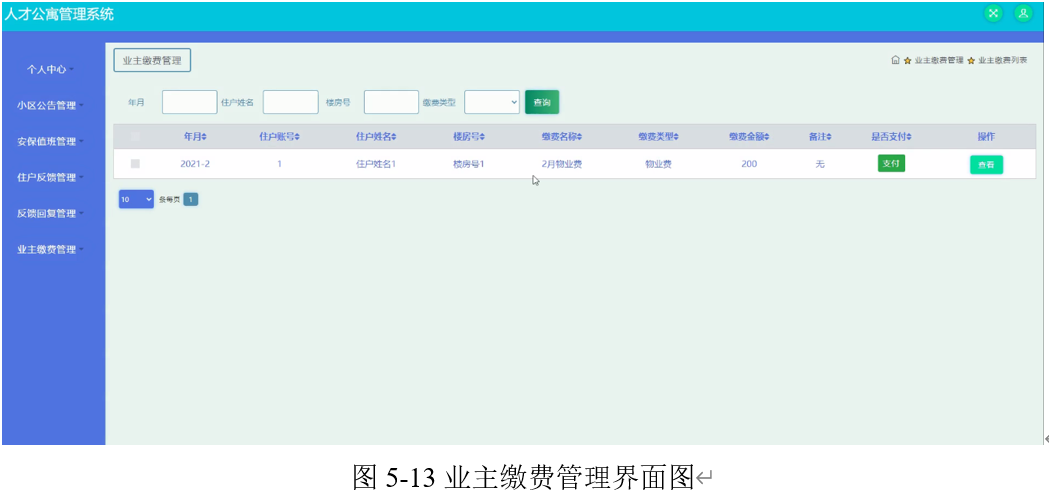Image resolution: width=1049 pixels, height=497 pixels.
Task: Open the user profile icon in header
Action: pos(1023,13)
